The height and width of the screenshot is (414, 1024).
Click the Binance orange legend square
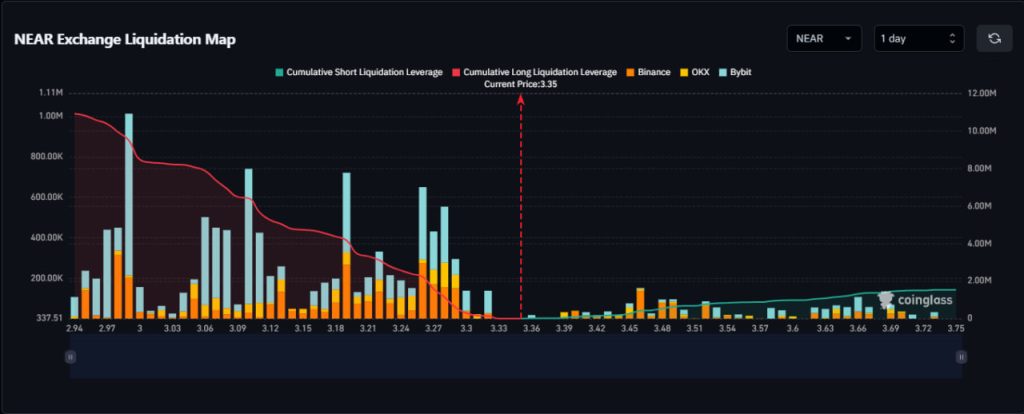coord(630,73)
